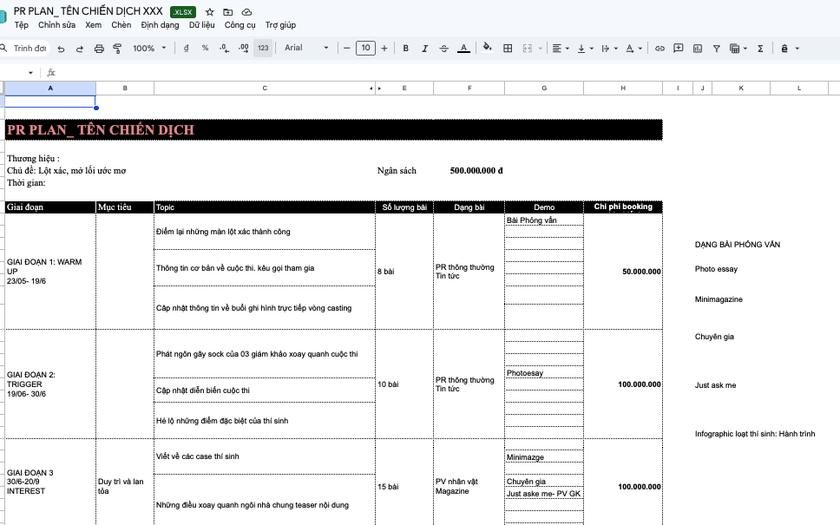The height and width of the screenshot is (525, 840).
Task: Select the Chi phí booking header cell
Action: 623,207
